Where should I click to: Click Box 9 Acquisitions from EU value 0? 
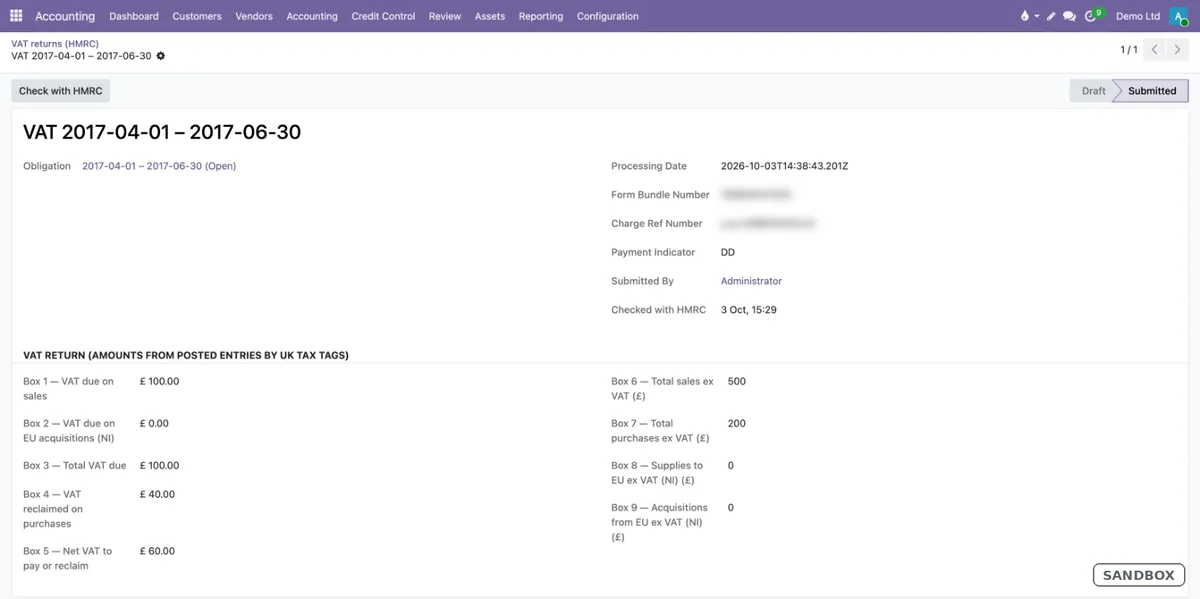[731, 507]
